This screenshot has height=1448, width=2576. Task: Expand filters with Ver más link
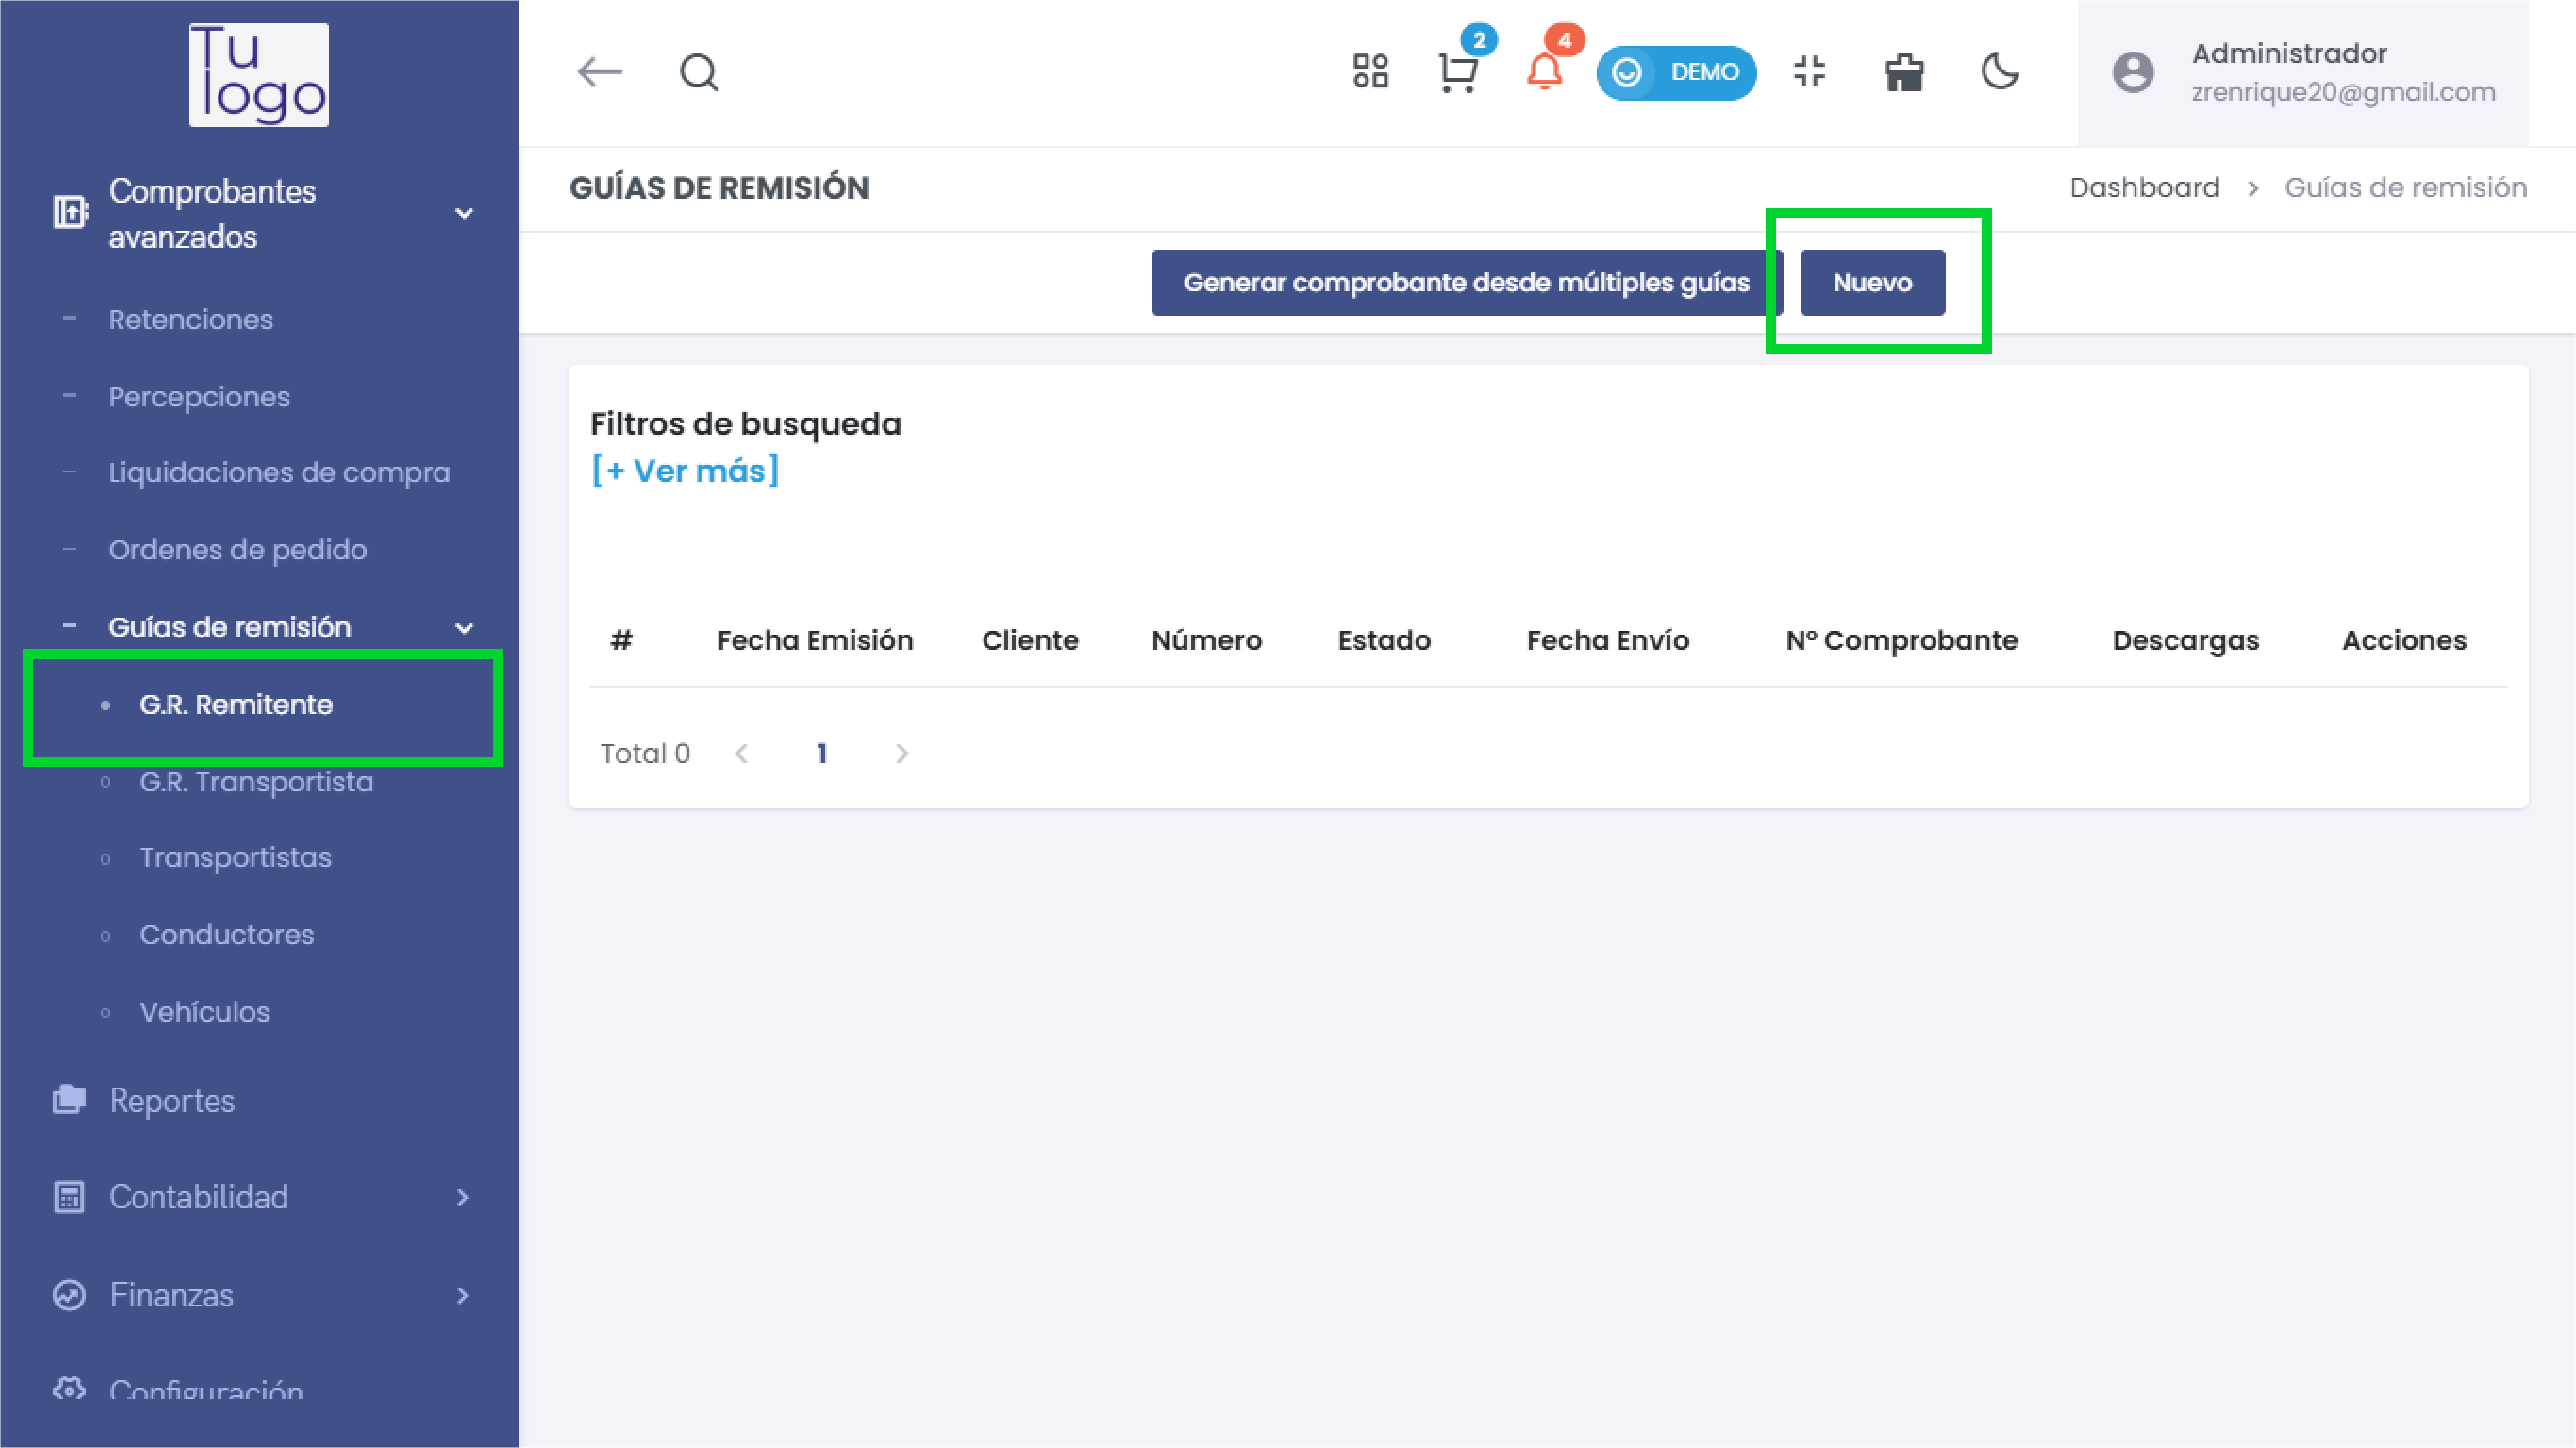point(685,470)
